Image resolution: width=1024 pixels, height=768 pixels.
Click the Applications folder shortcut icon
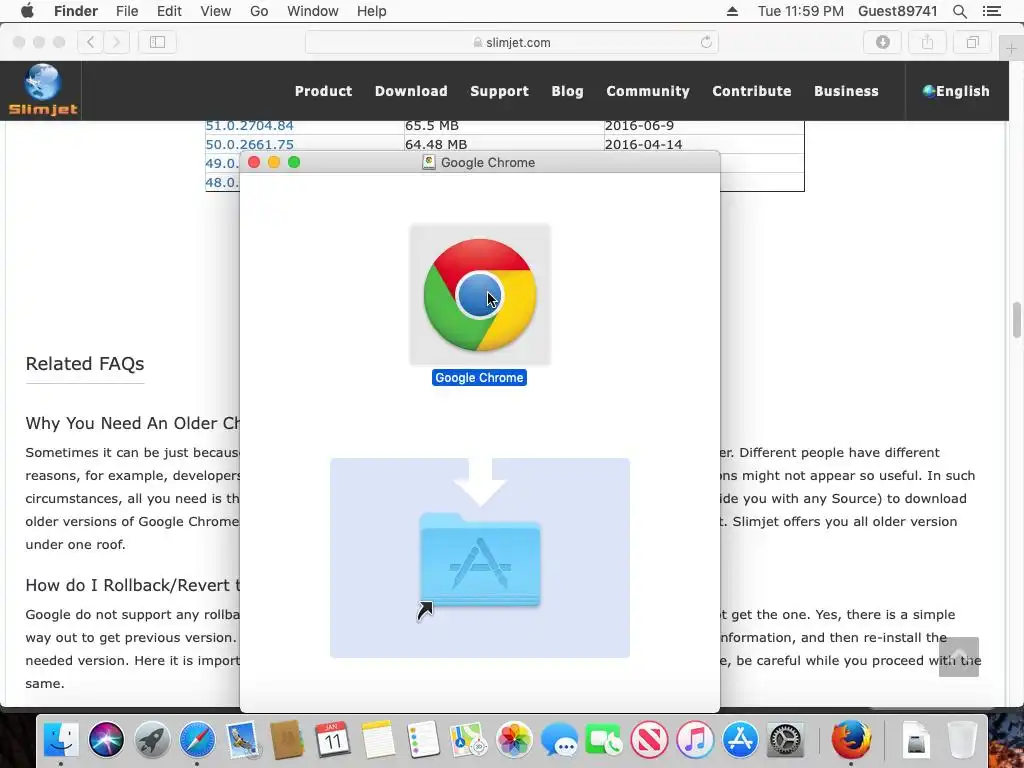click(x=480, y=559)
